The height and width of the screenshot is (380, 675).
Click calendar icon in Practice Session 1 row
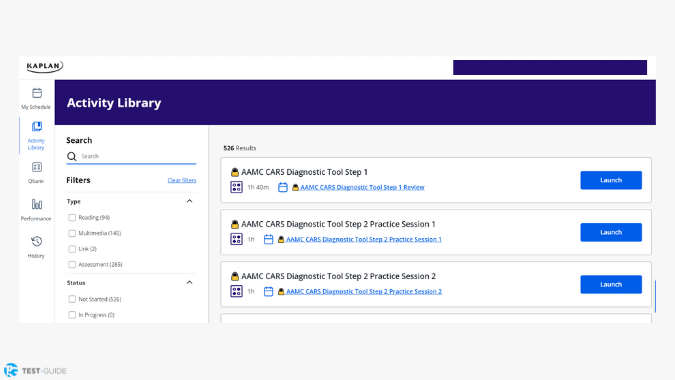268,239
